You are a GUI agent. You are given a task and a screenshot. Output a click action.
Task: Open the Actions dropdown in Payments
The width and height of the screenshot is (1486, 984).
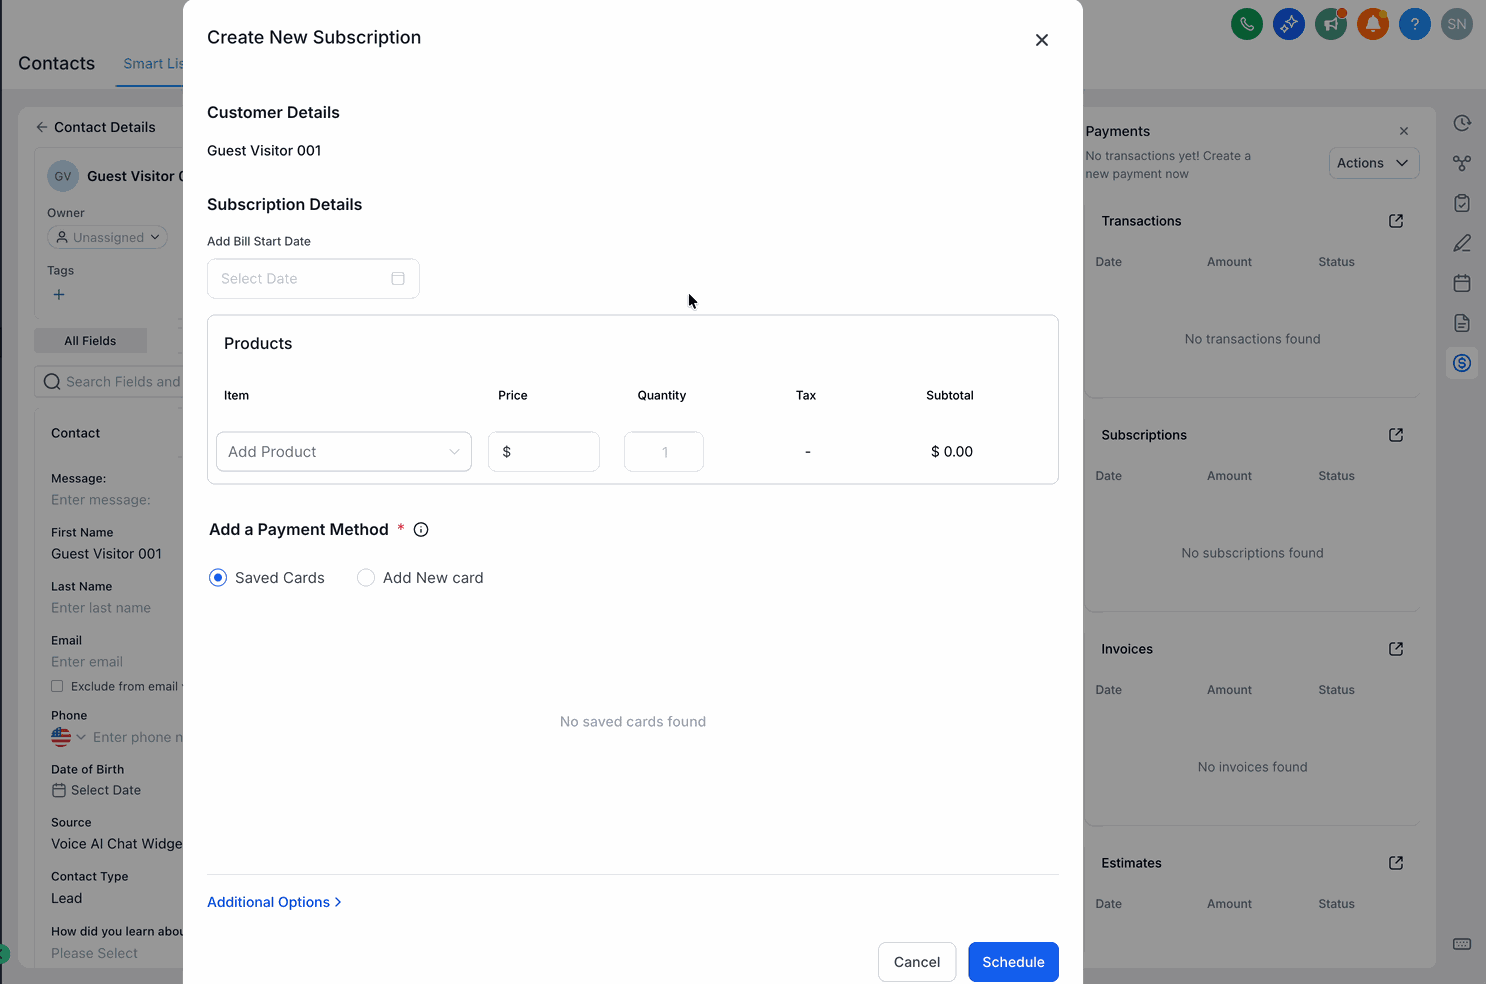(1374, 163)
